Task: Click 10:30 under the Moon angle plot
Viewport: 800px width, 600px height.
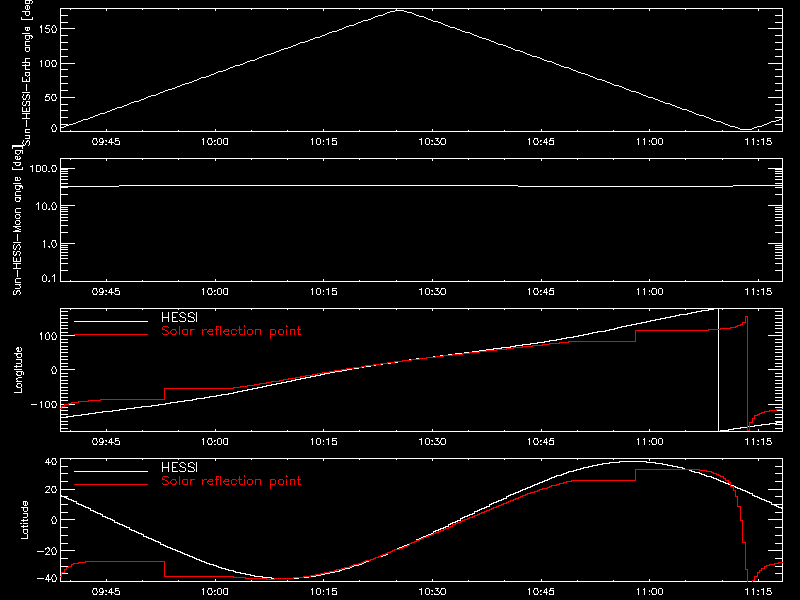Action: pyautogui.click(x=432, y=292)
